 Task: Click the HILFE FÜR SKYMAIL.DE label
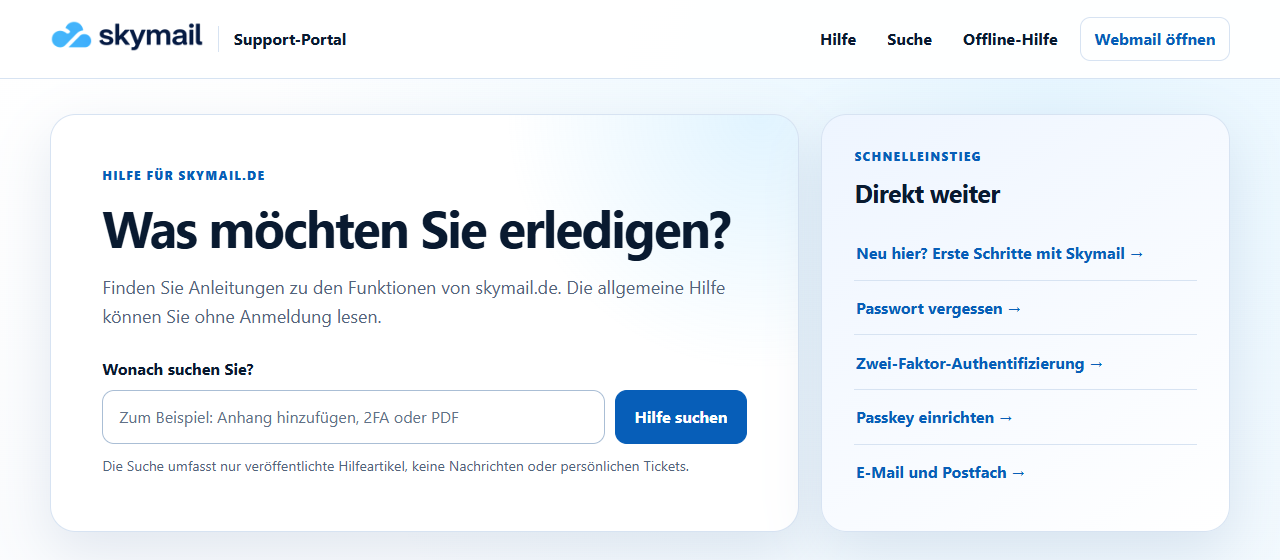tap(184, 176)
